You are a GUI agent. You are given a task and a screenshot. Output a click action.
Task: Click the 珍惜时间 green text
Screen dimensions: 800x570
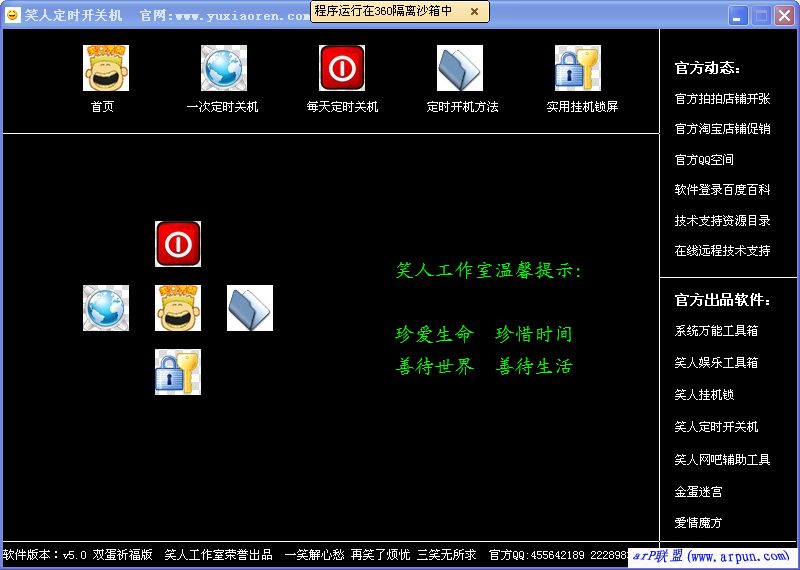point(534,334)
